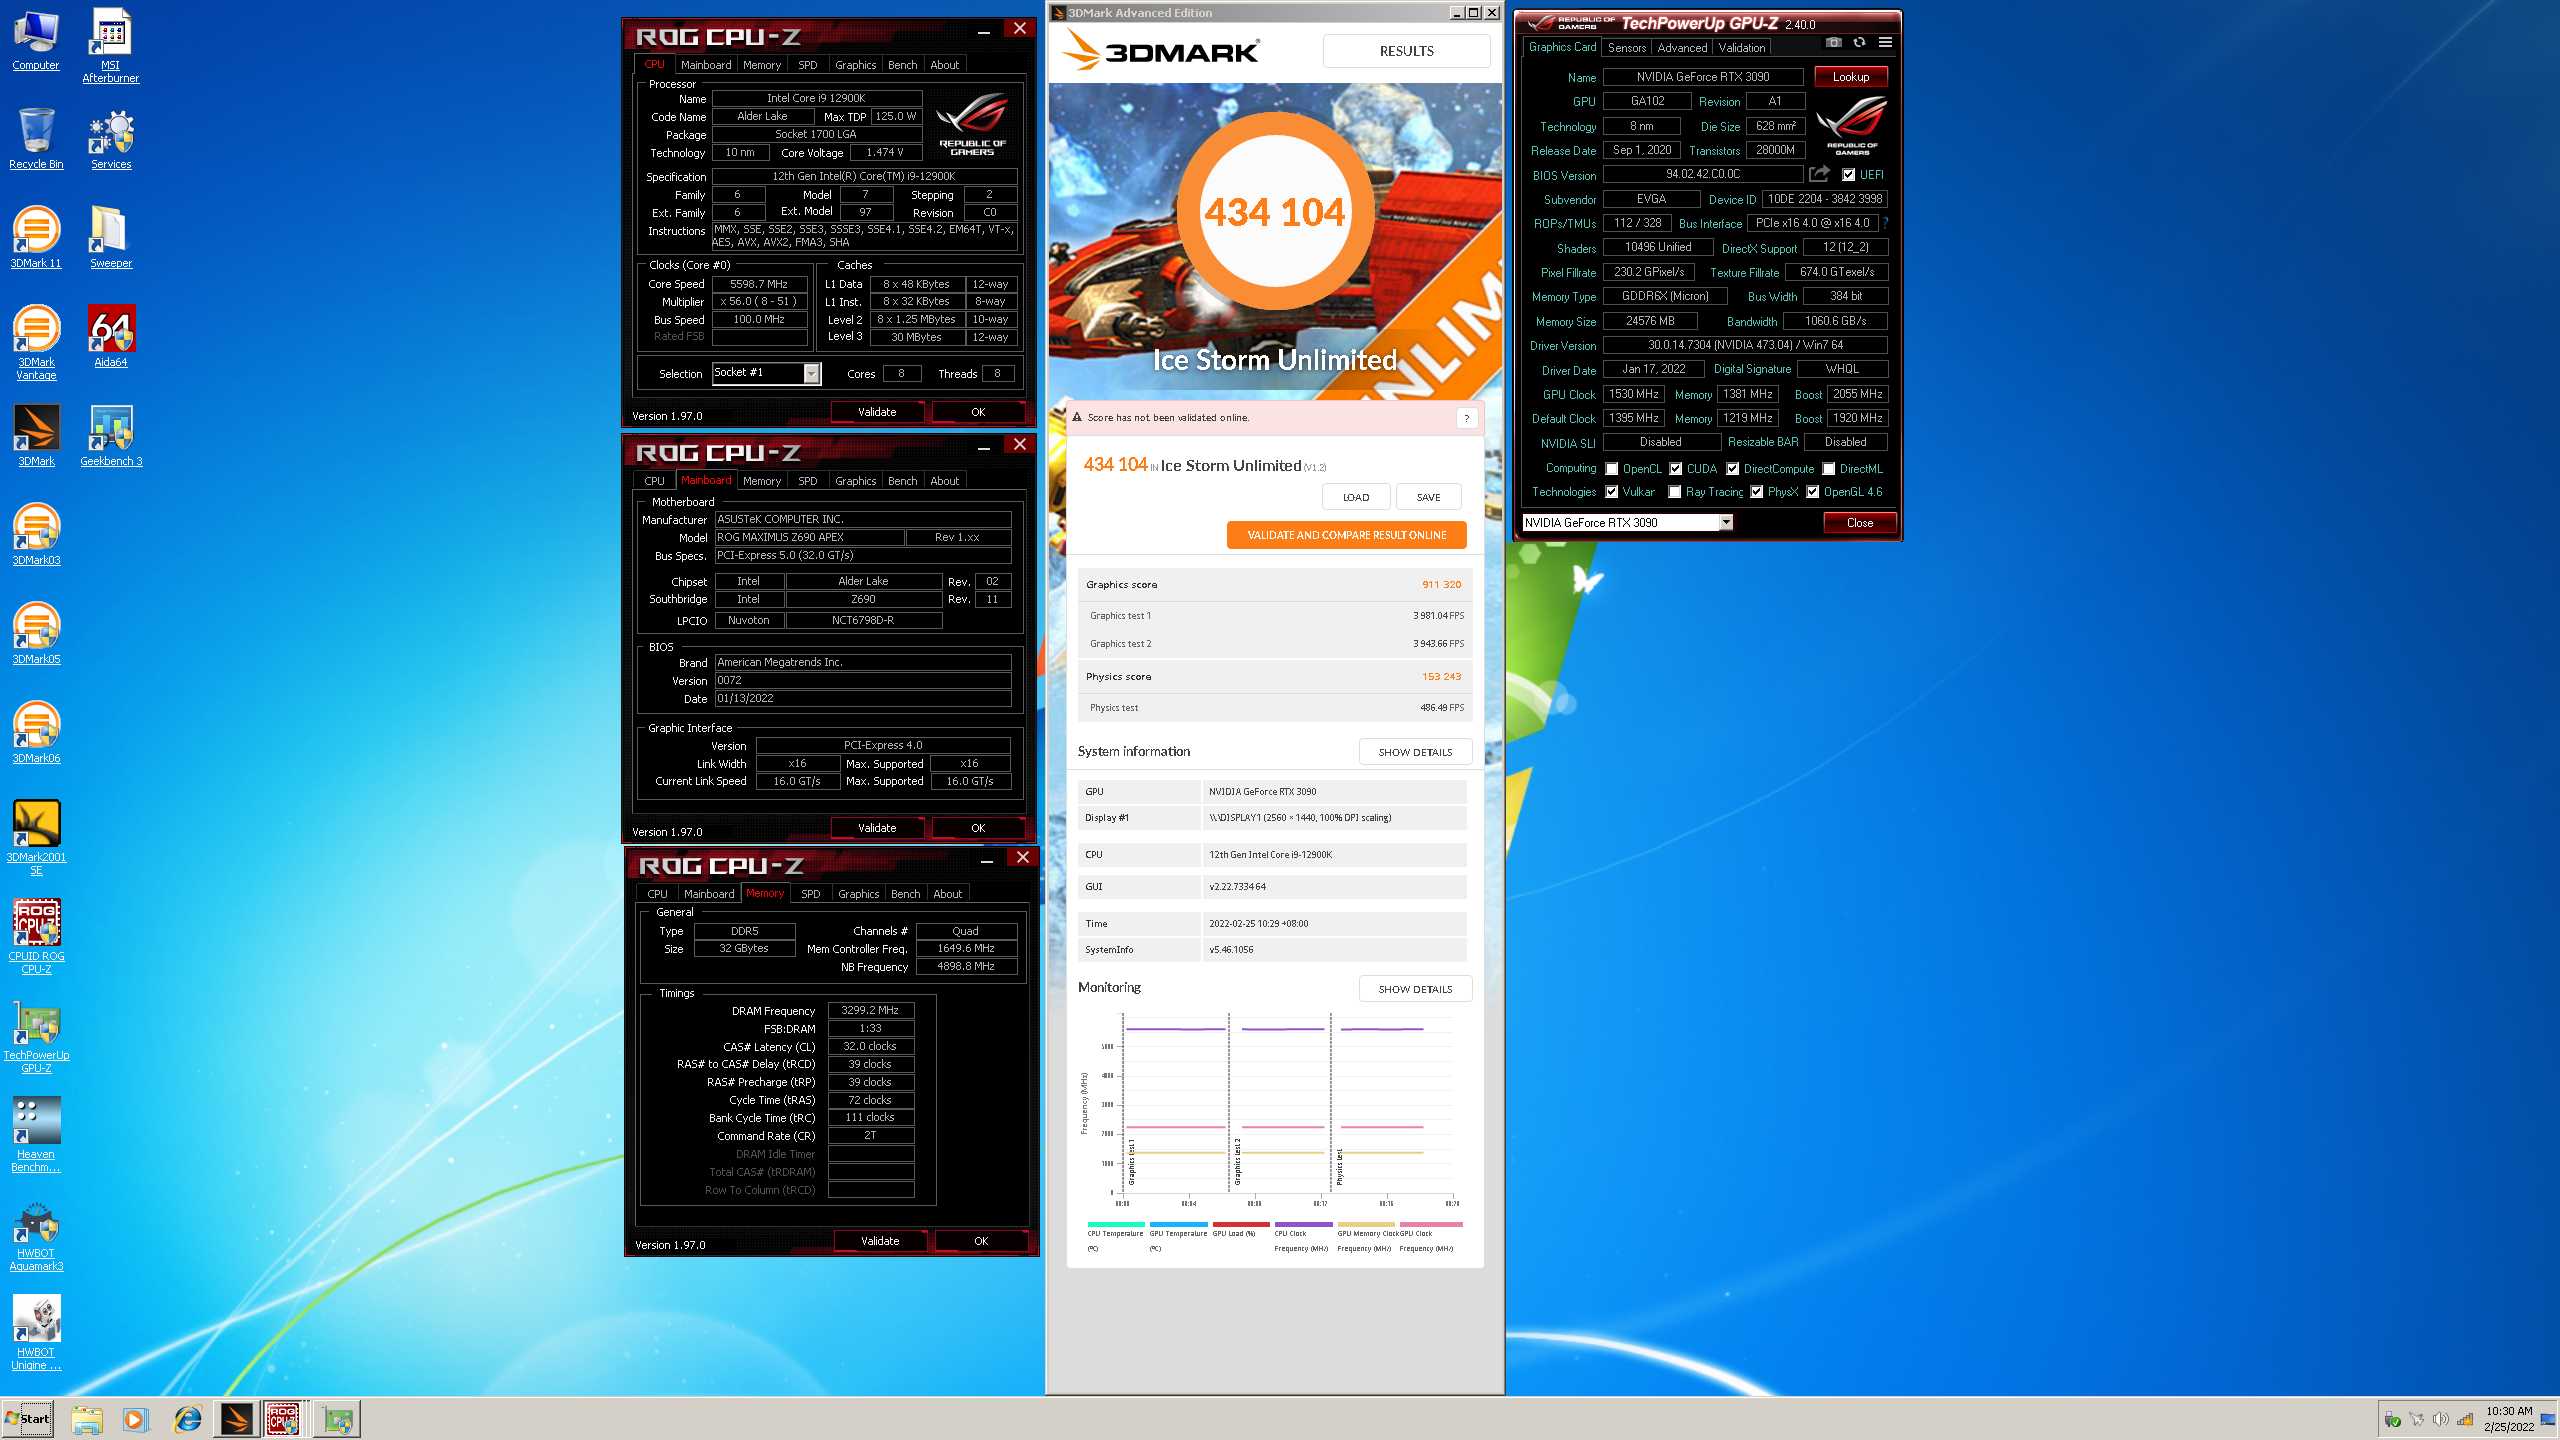2560x1440 pixels.
Task: Open Validation tab in GPU-Z
Action: [x=1742, y=47]
